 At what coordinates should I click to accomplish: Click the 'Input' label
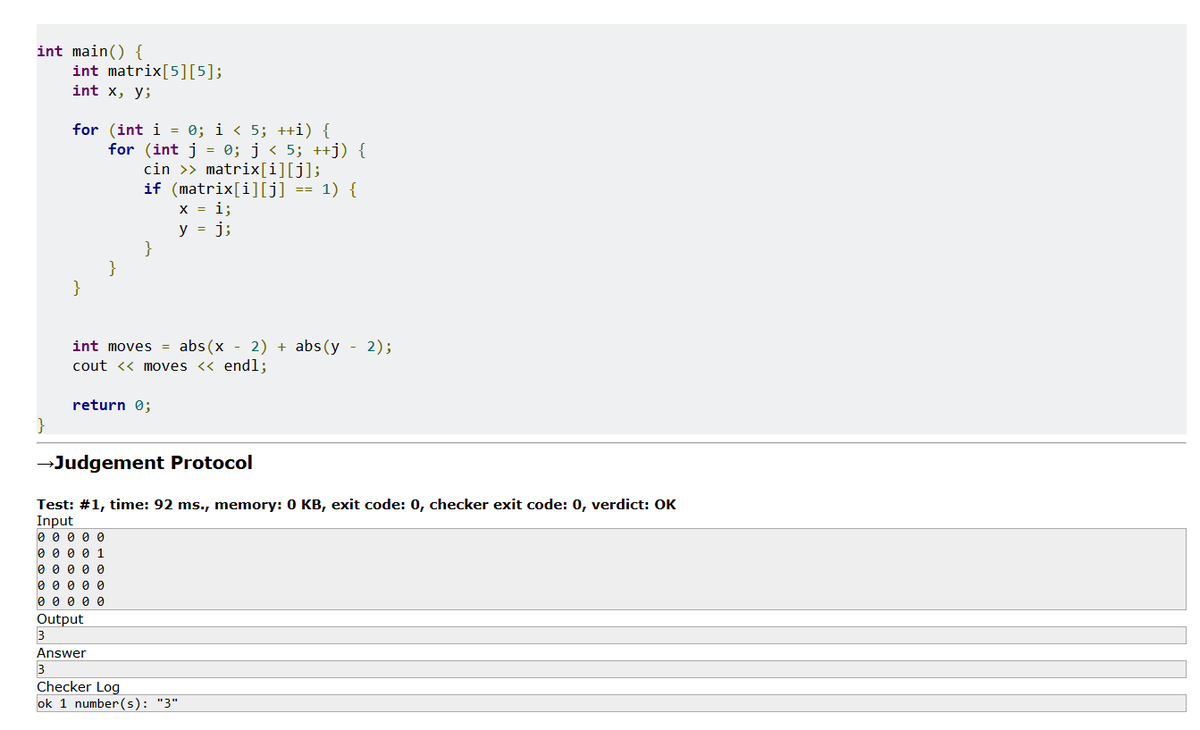55,521
